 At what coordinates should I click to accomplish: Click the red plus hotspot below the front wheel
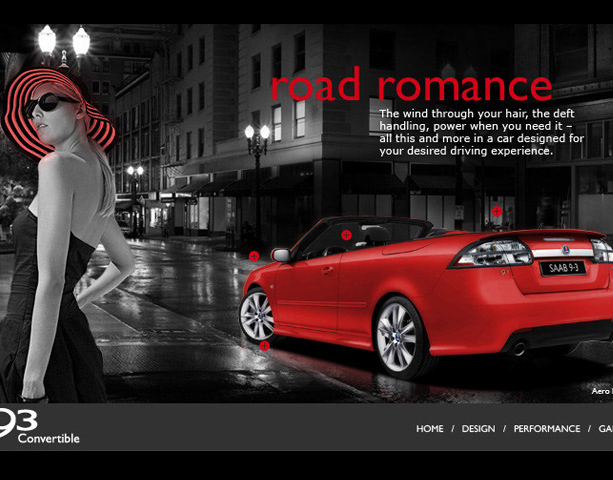pos(265,346)
